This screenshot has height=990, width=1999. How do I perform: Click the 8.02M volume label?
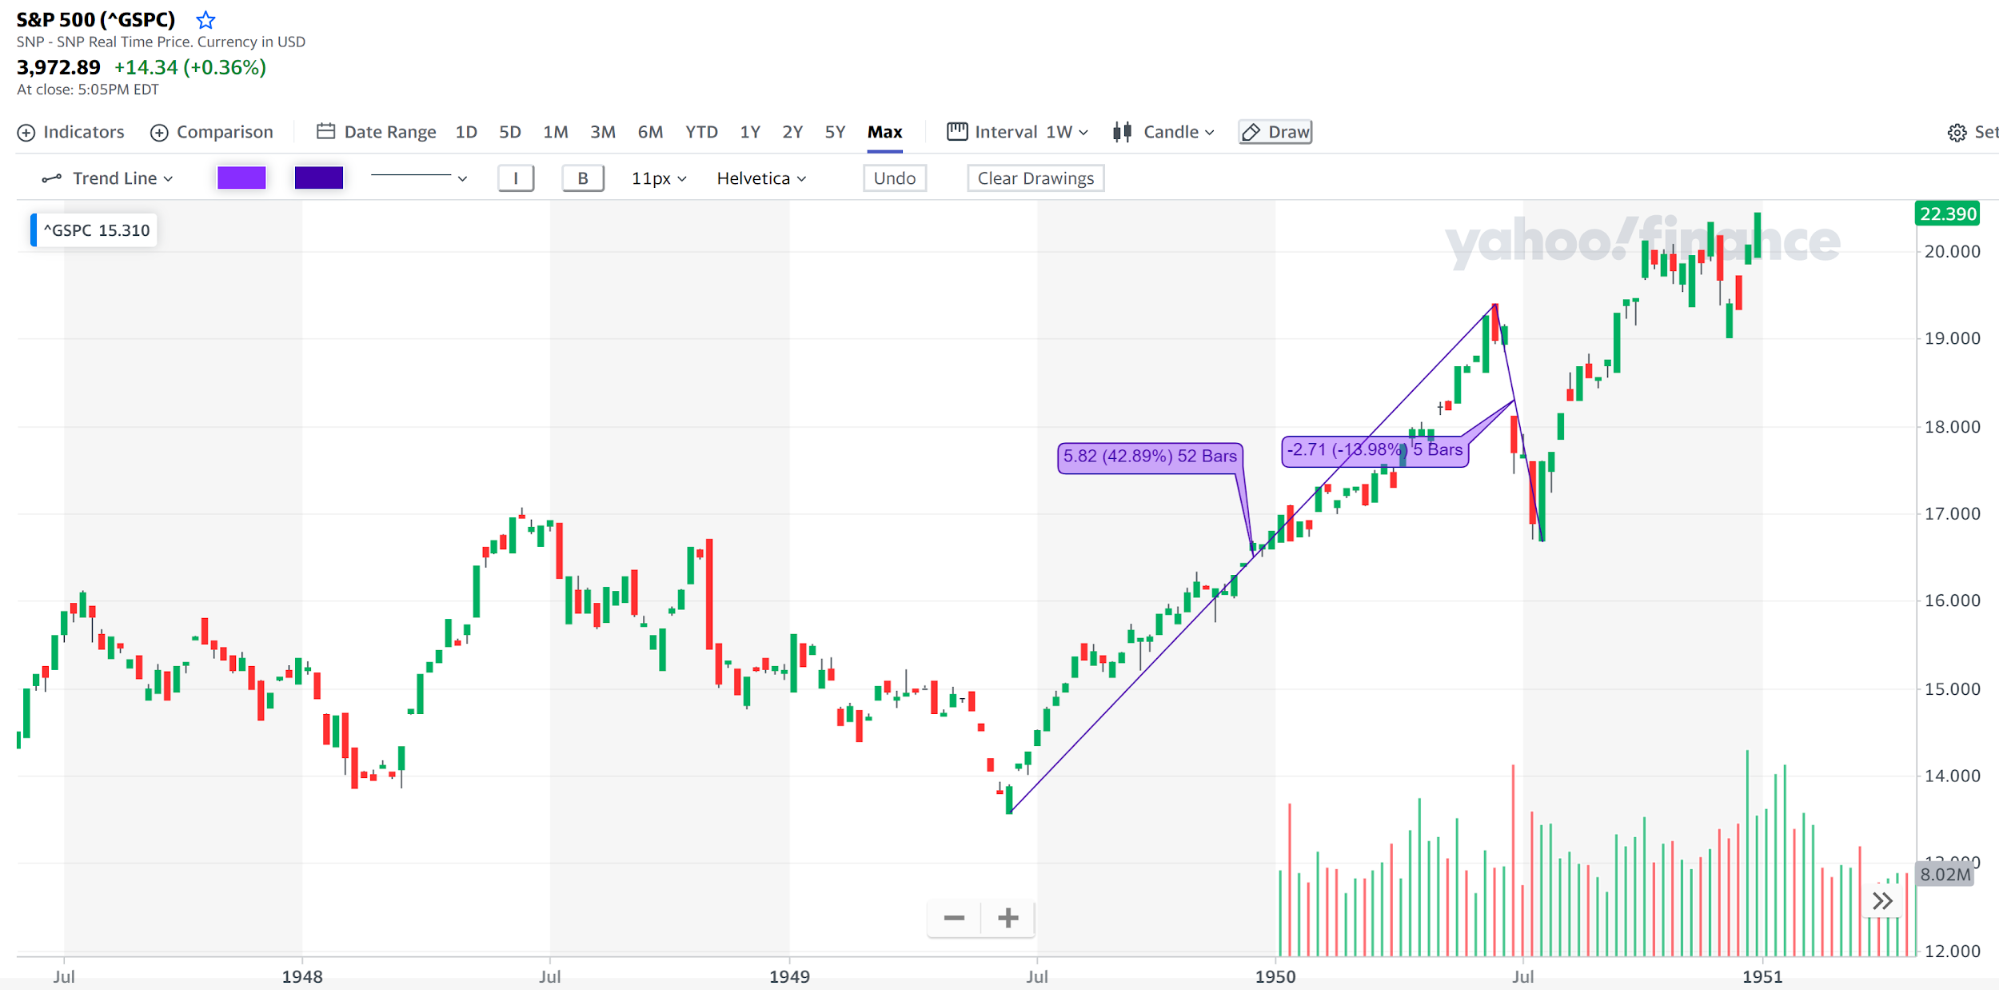[1945, 874]
